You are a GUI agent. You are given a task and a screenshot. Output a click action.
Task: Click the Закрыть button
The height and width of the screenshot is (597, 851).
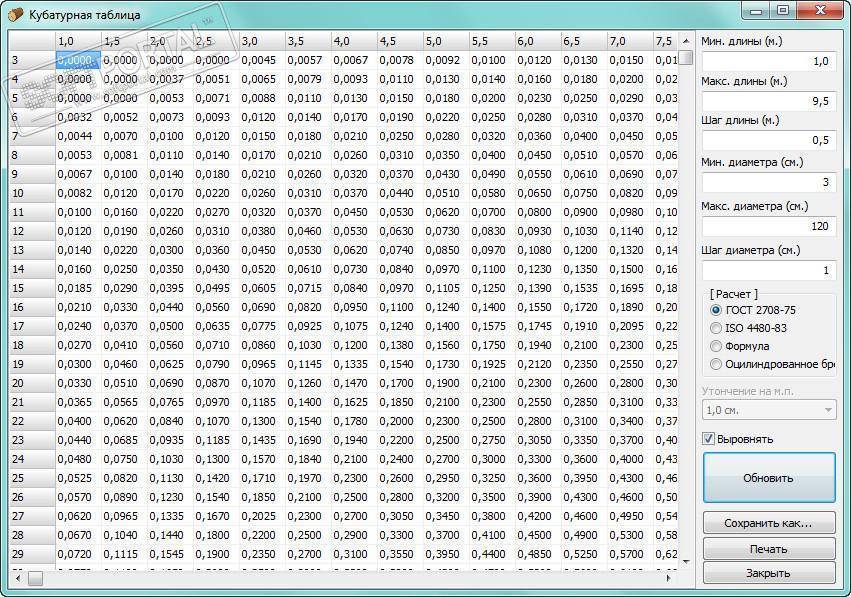(x=769, y=573)
